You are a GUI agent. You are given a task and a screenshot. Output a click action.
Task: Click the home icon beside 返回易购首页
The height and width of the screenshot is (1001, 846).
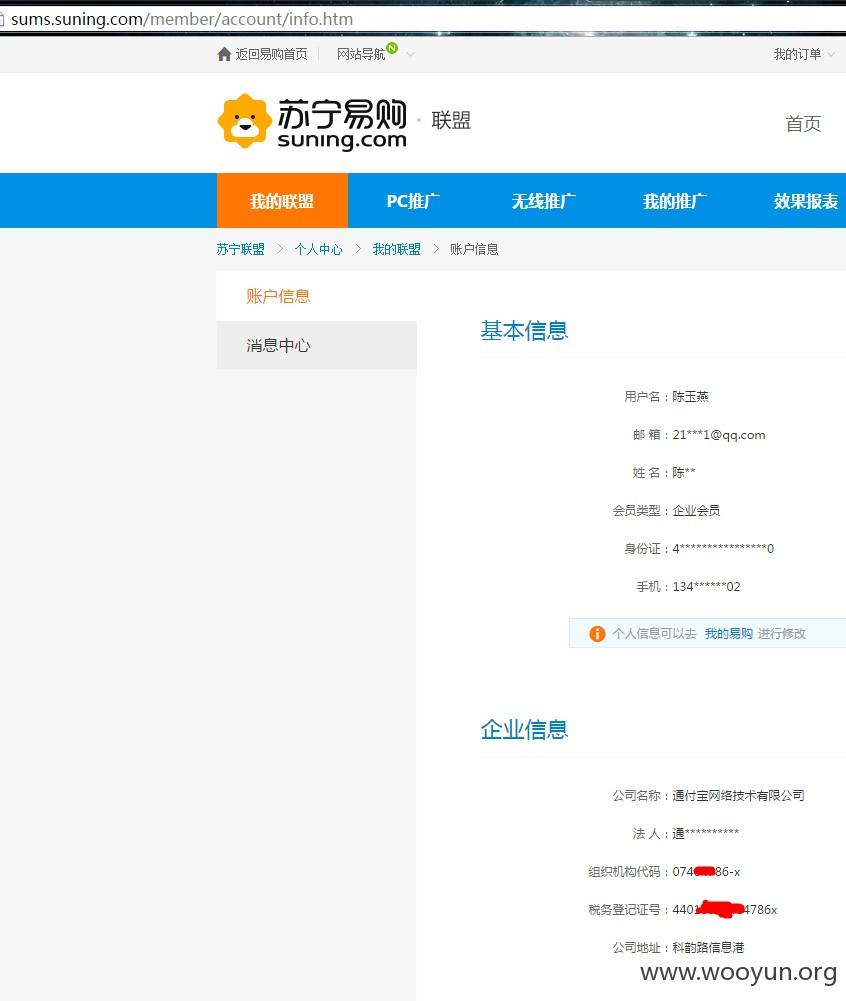click(224, 54)
